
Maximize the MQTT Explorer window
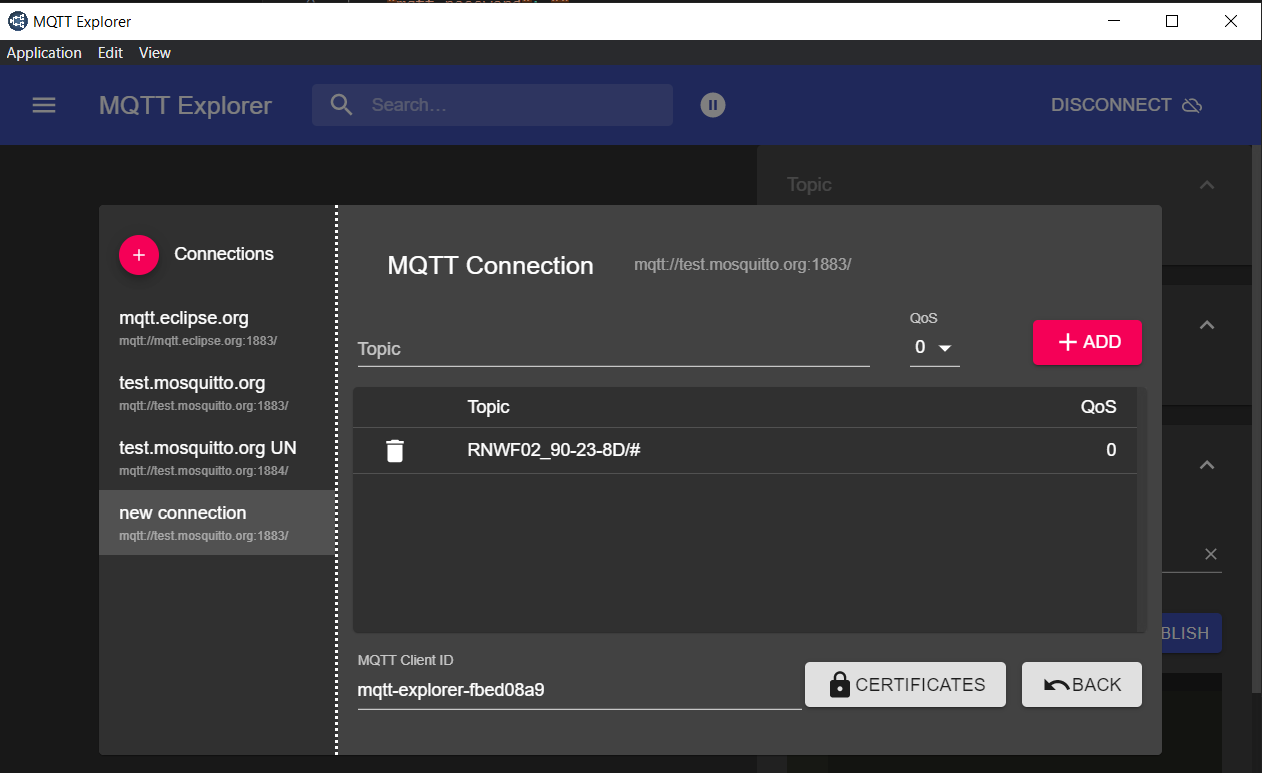[1172, 21]
